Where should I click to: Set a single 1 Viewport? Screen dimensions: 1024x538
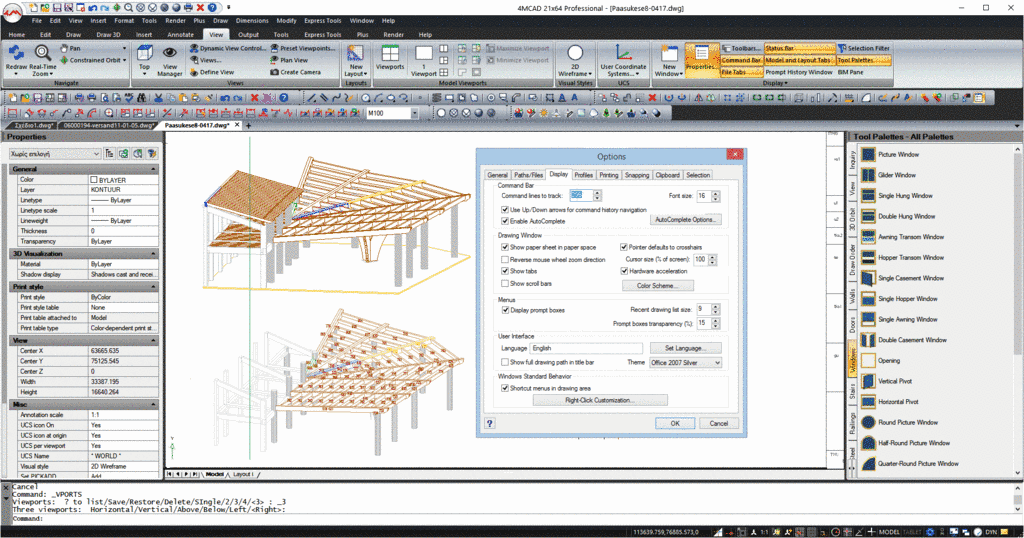click(424, 61)
